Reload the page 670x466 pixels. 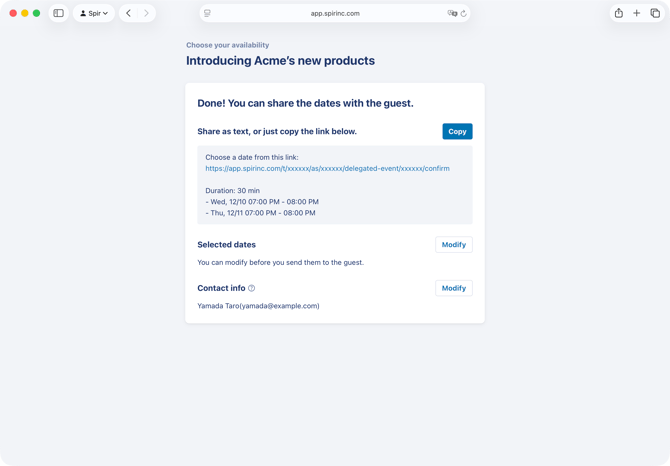[464, 13]
